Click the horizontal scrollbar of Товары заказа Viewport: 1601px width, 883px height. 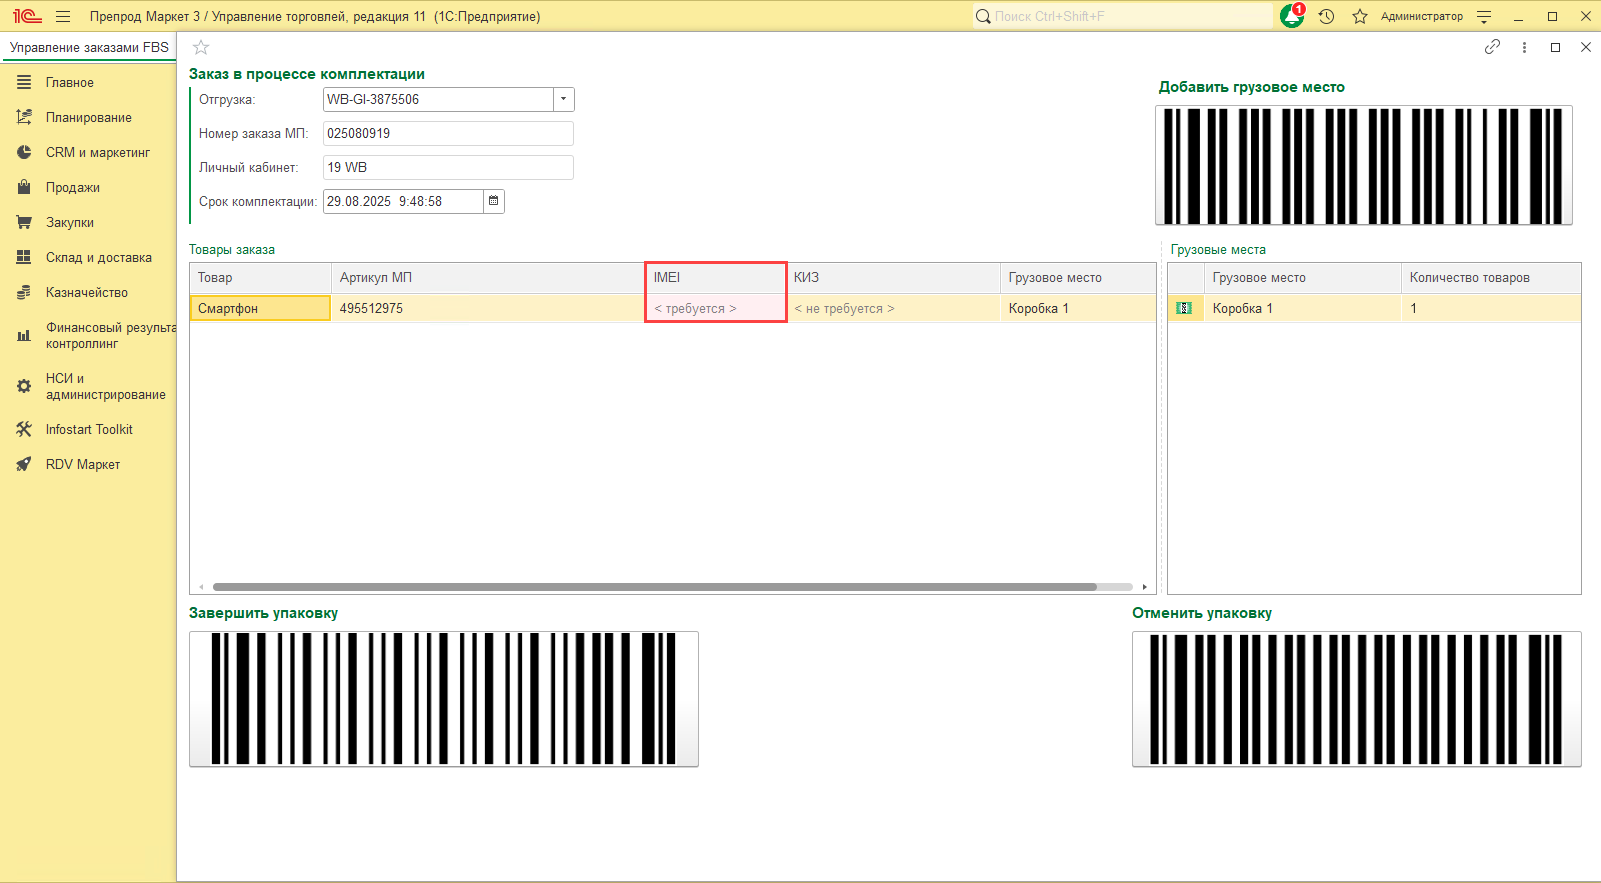tap(655, 587)
